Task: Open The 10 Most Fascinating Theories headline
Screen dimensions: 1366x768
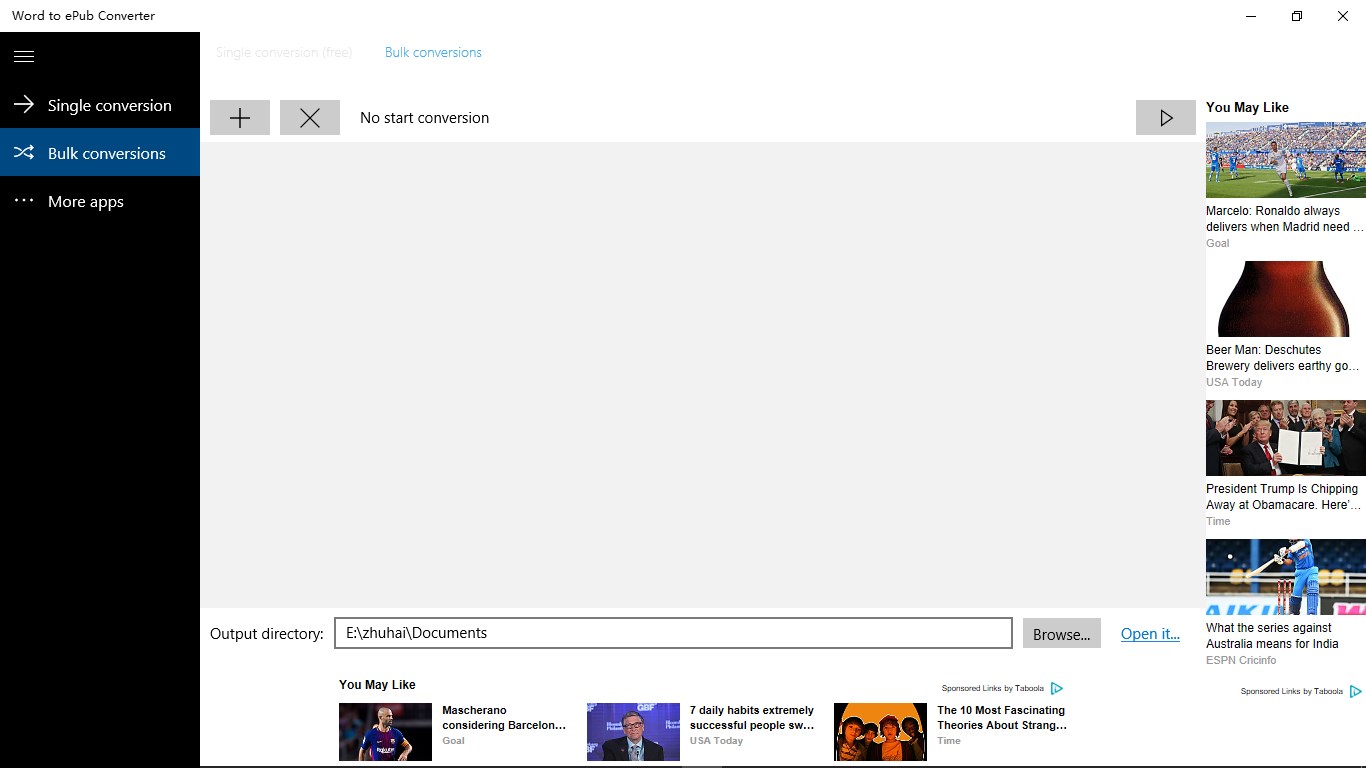Action: coord(1002,718)
